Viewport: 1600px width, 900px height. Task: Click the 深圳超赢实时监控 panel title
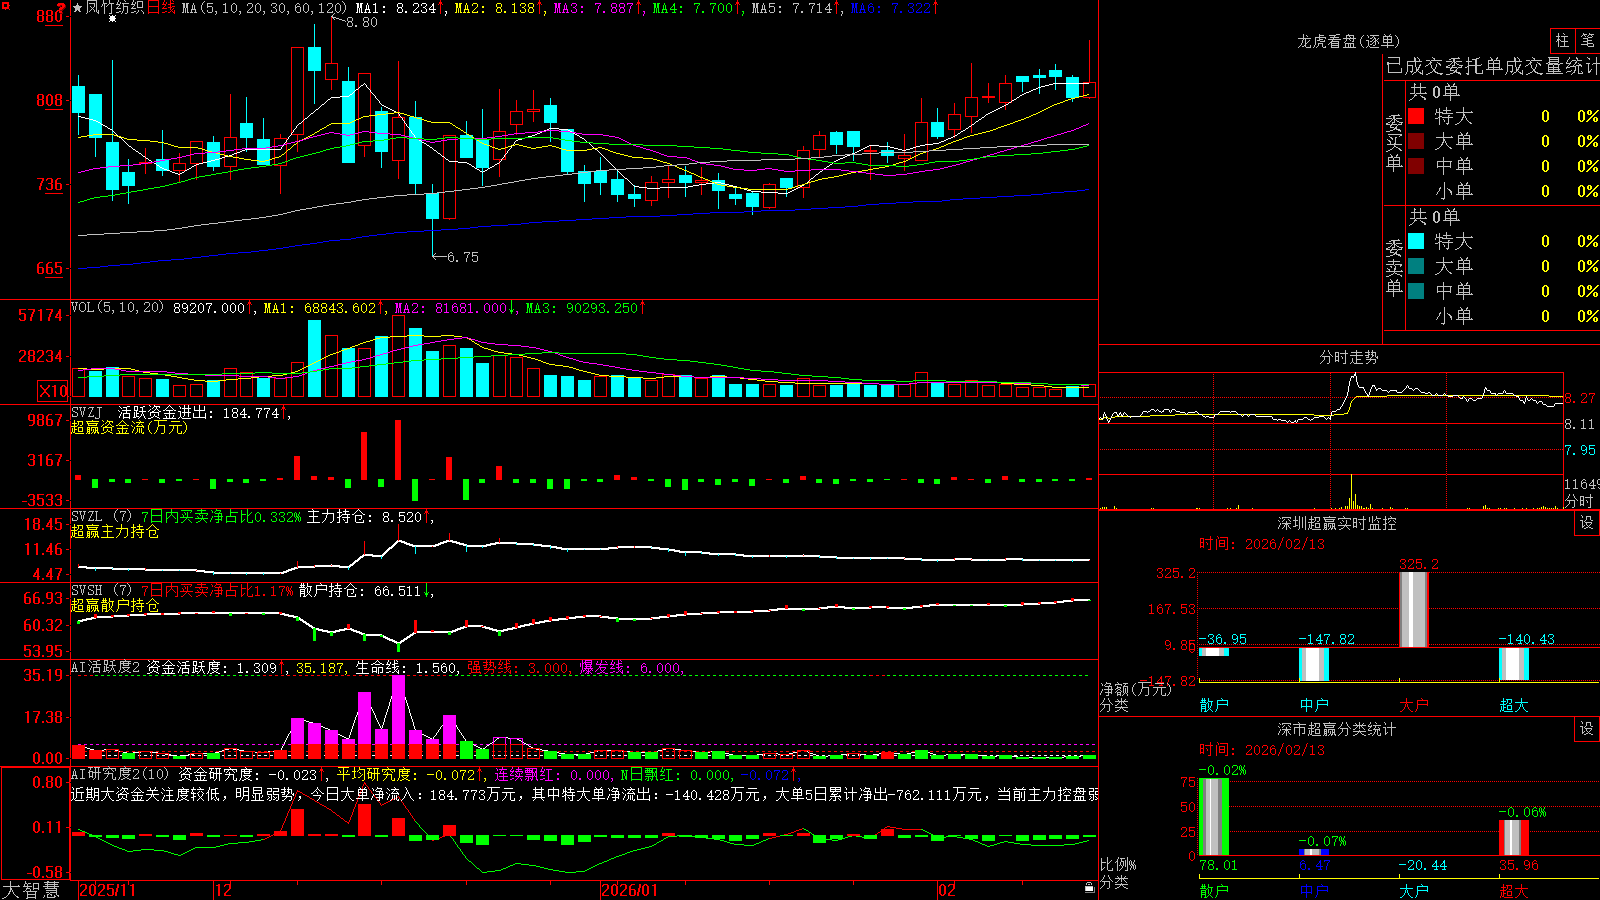click(1337, 523)
